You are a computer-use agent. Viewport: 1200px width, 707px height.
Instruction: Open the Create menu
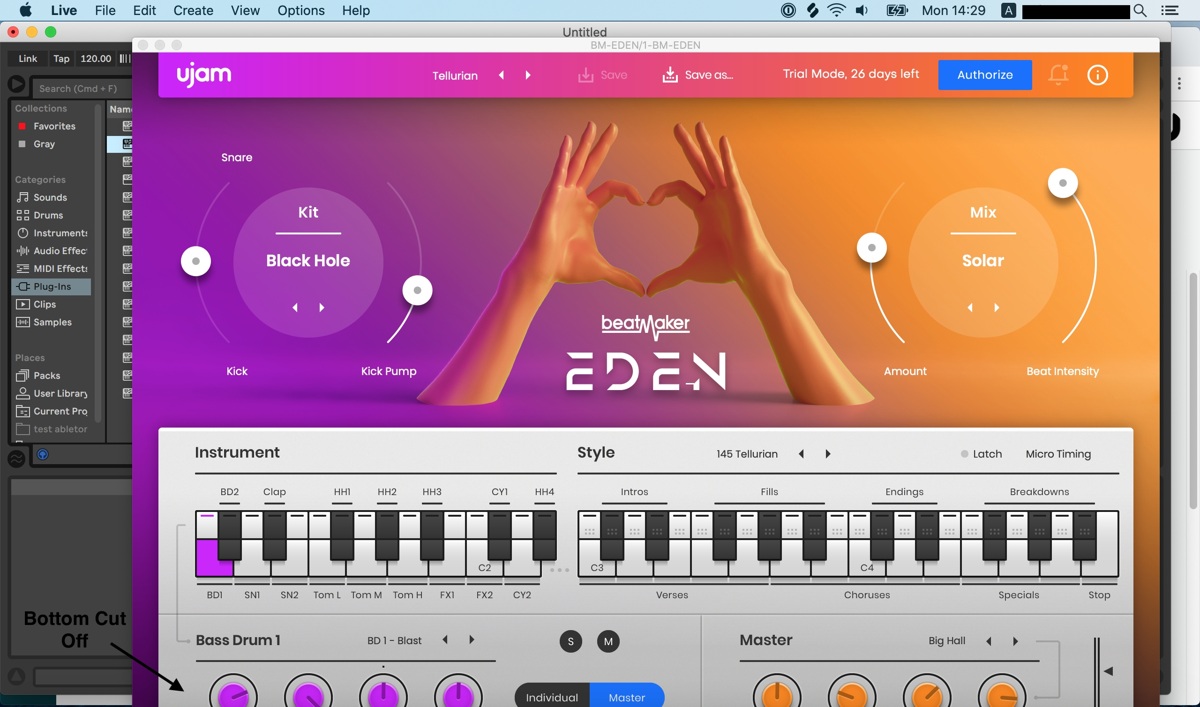pos(193,10)
